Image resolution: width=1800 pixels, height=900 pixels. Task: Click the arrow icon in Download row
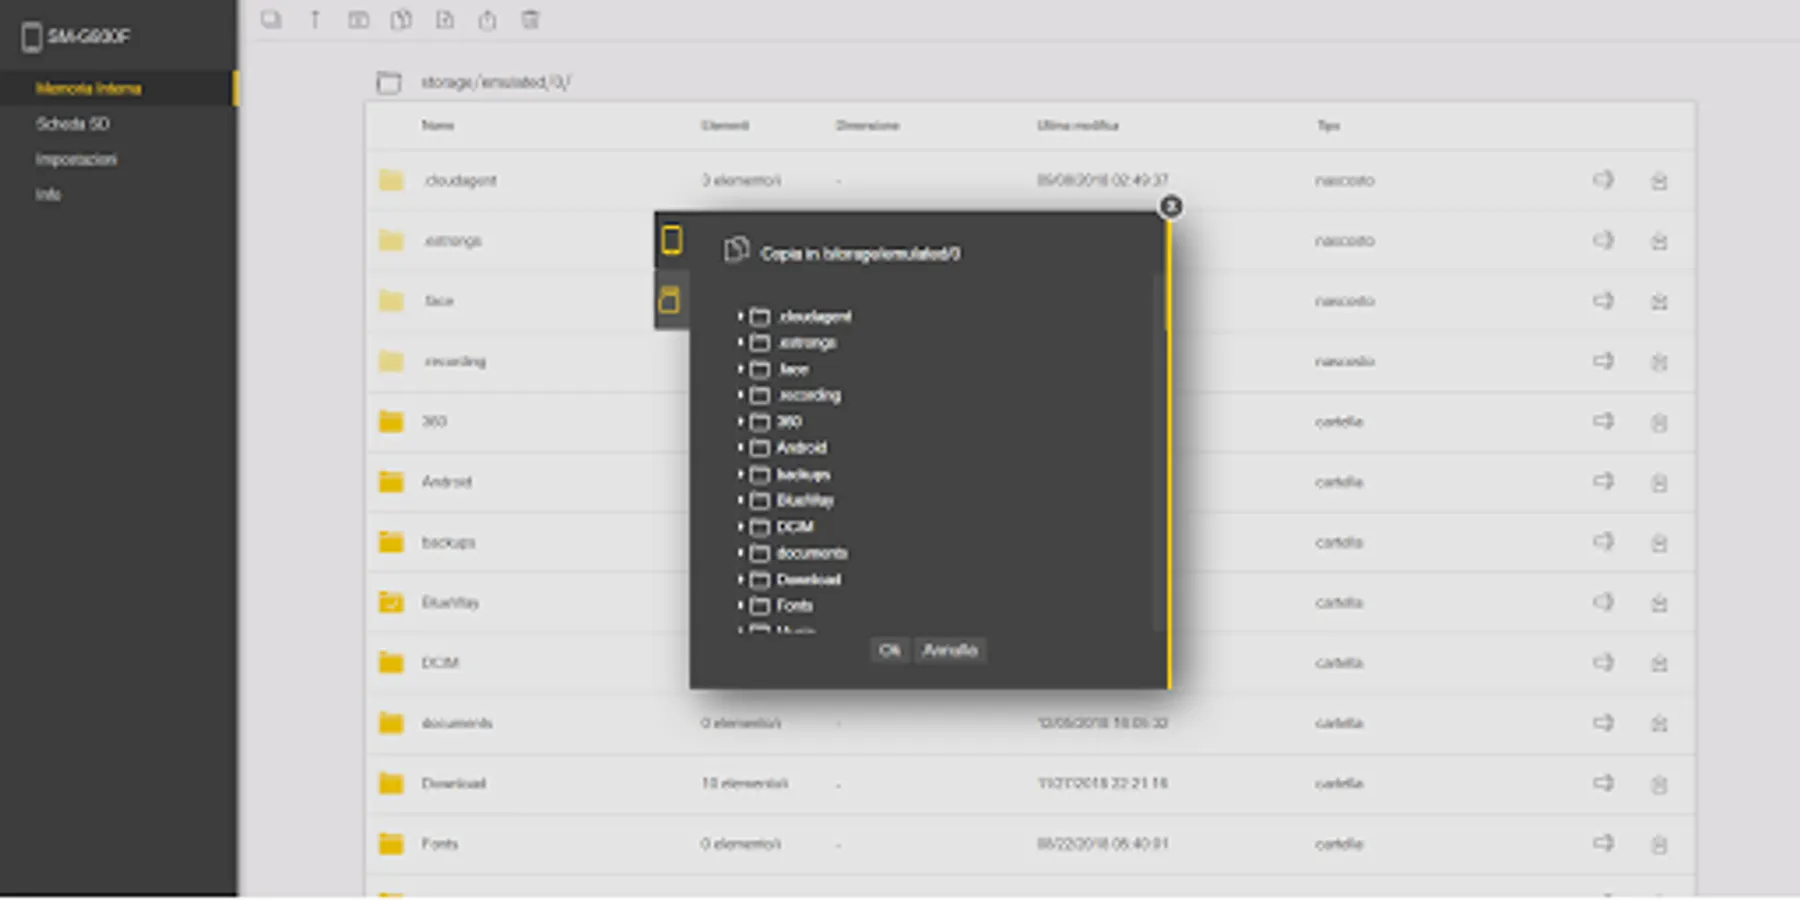pyautogui.click(x=1603, y=783)
